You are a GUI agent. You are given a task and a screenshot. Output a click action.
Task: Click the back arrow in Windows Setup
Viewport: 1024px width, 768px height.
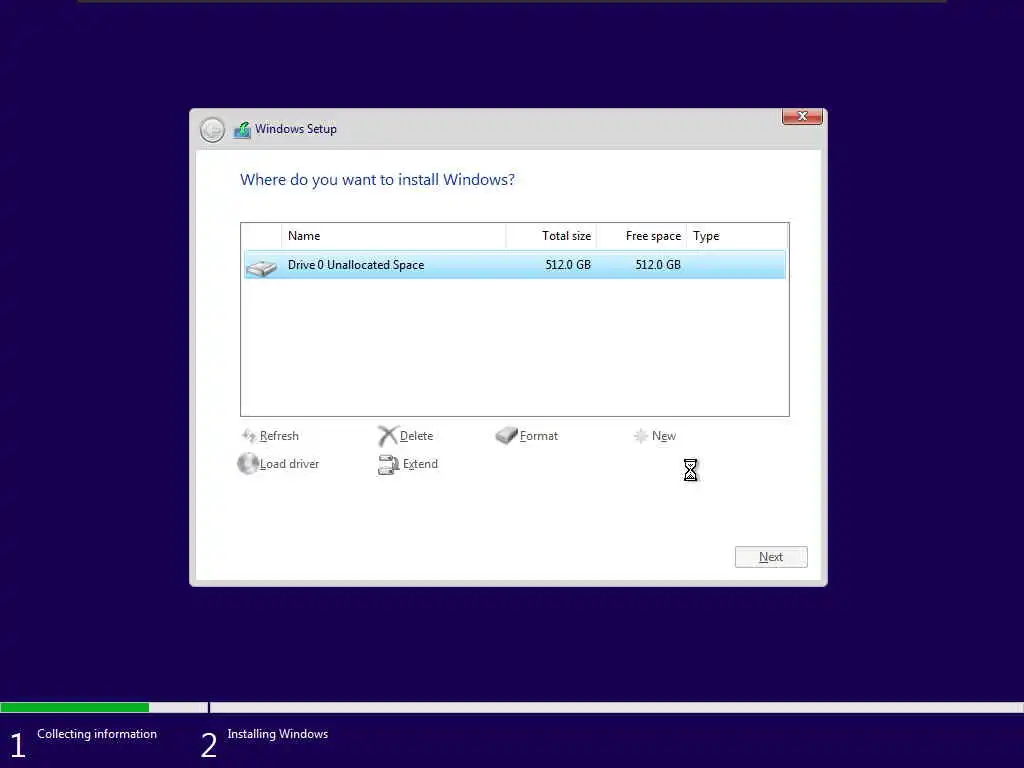[x=212, y=129]
